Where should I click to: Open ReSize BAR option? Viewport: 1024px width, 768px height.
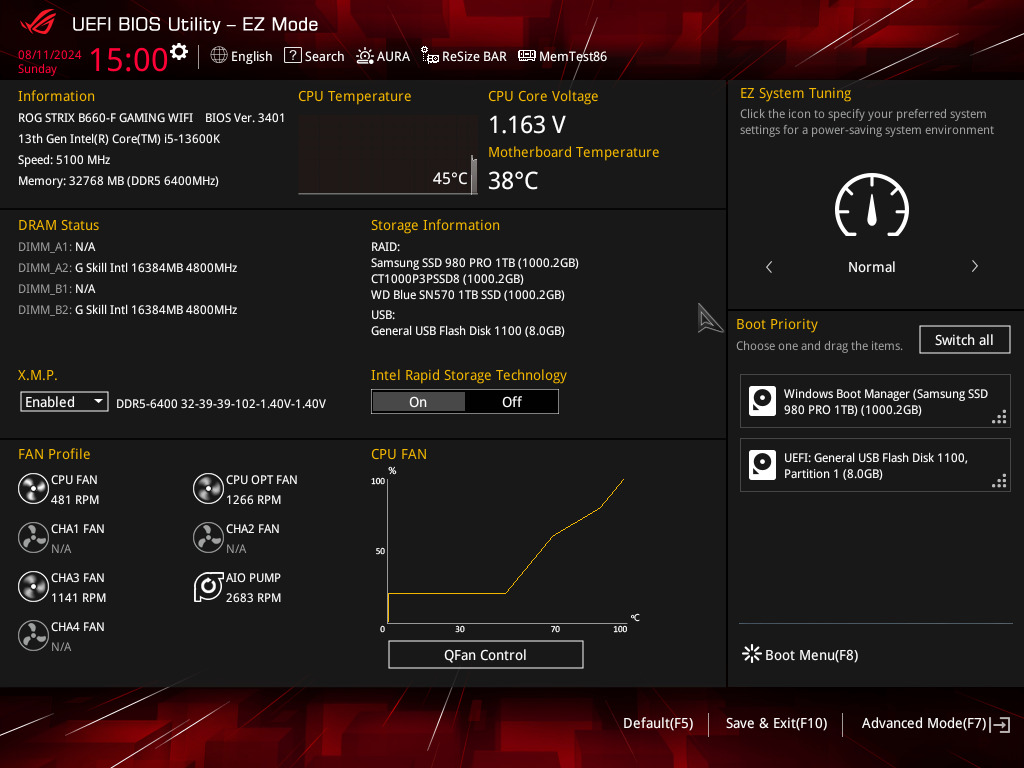[474, 56]
